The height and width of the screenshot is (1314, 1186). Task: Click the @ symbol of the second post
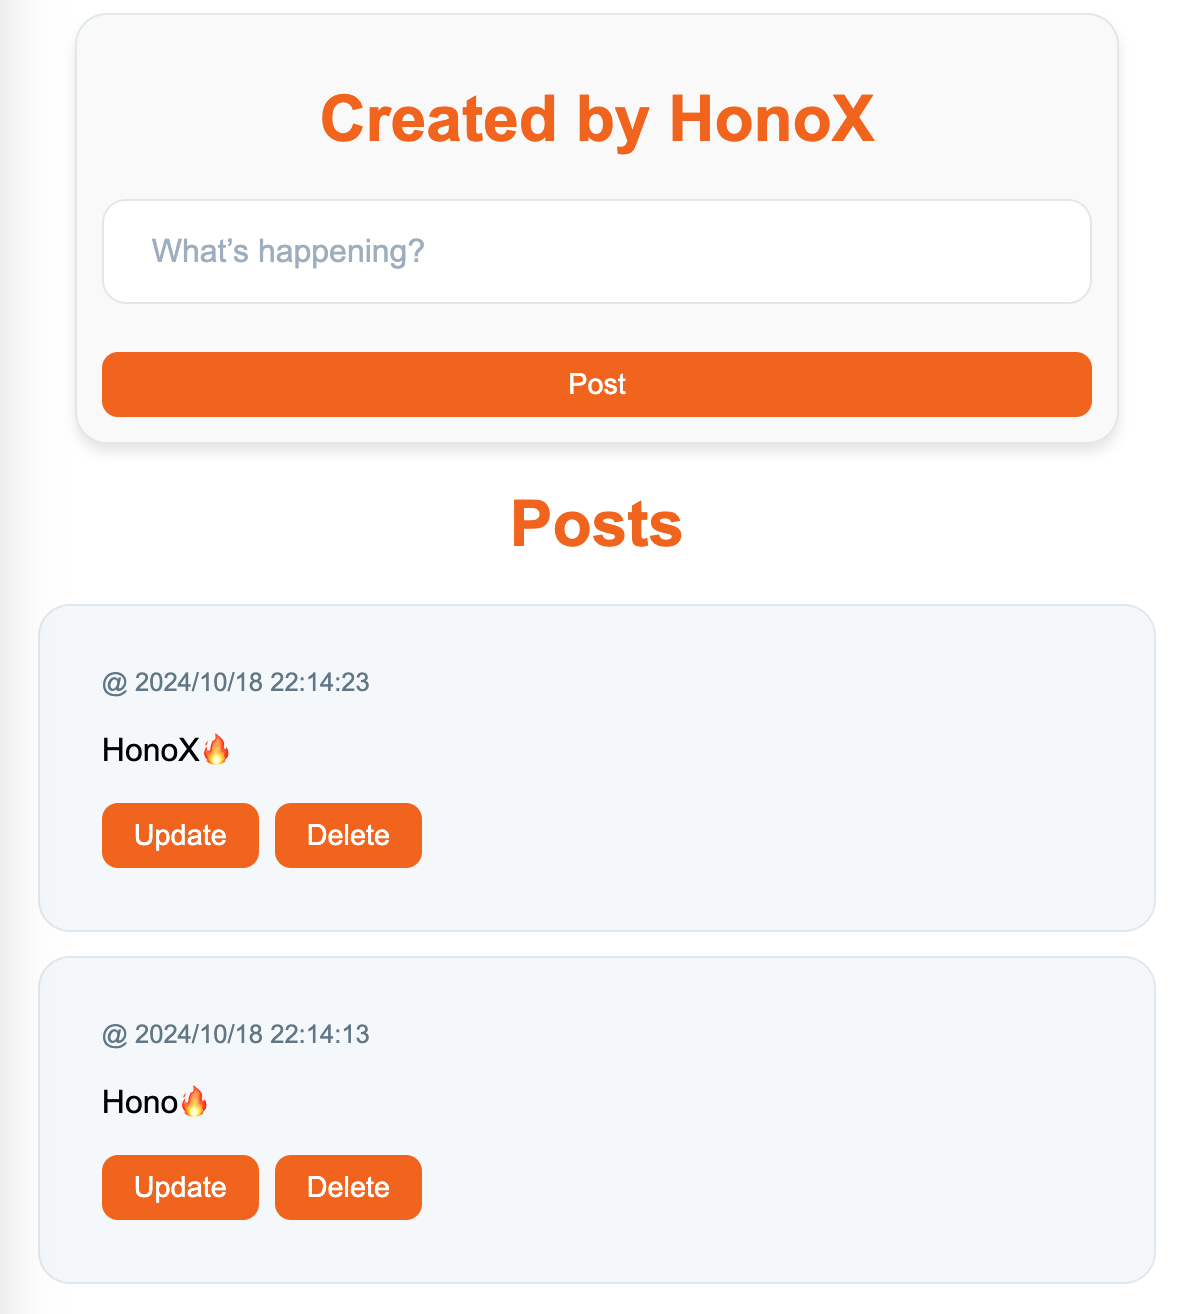point(115,1035)
